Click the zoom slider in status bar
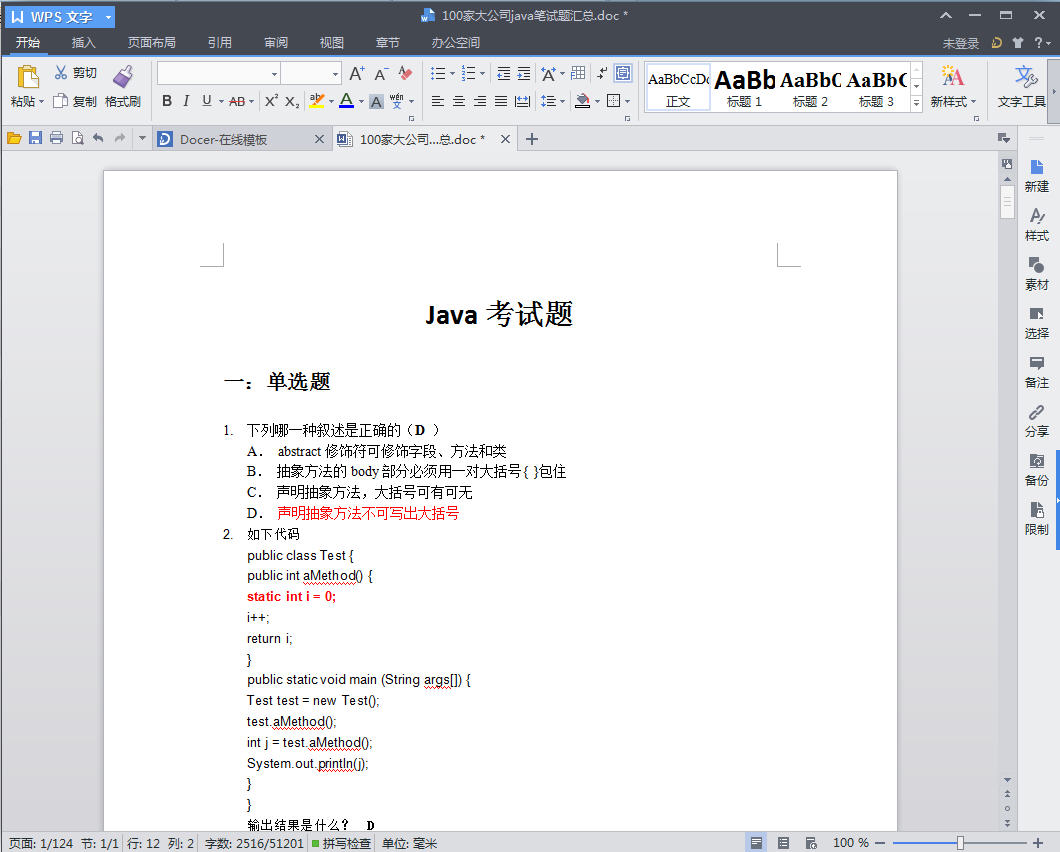 [x=960, y=843]
